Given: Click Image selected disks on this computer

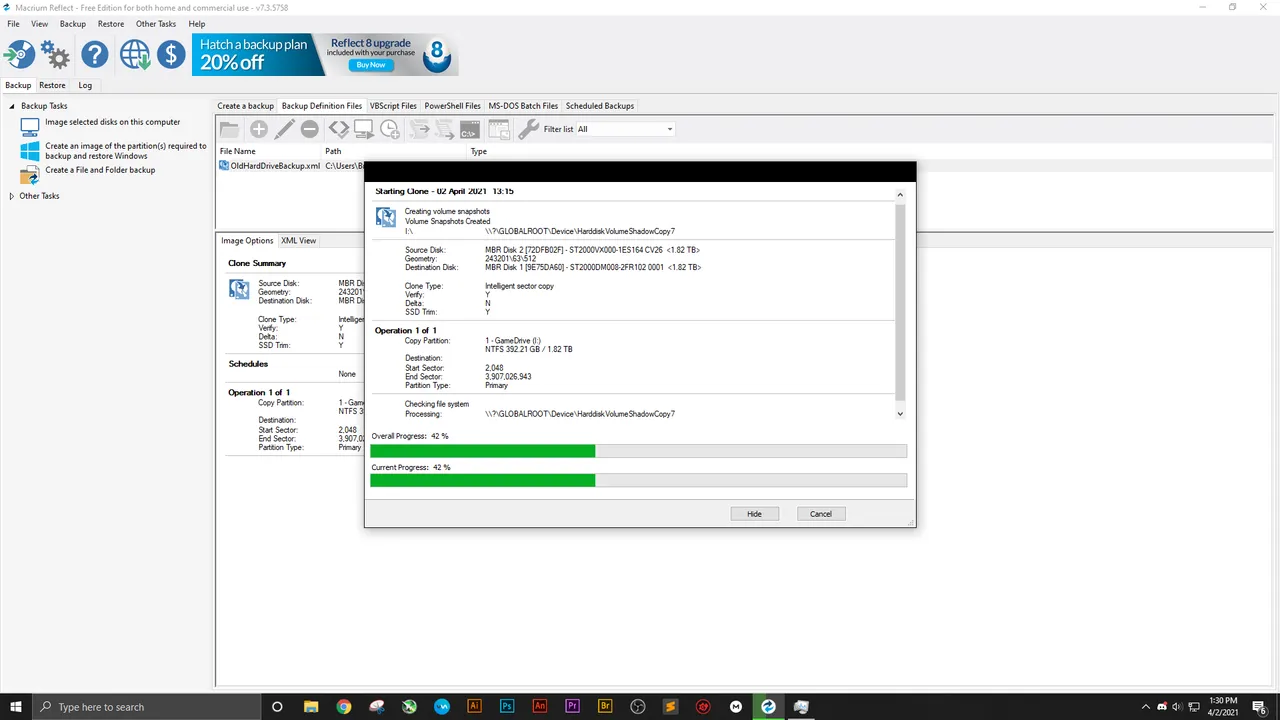Looking at the screenshot, I should [x=112, y=122].
